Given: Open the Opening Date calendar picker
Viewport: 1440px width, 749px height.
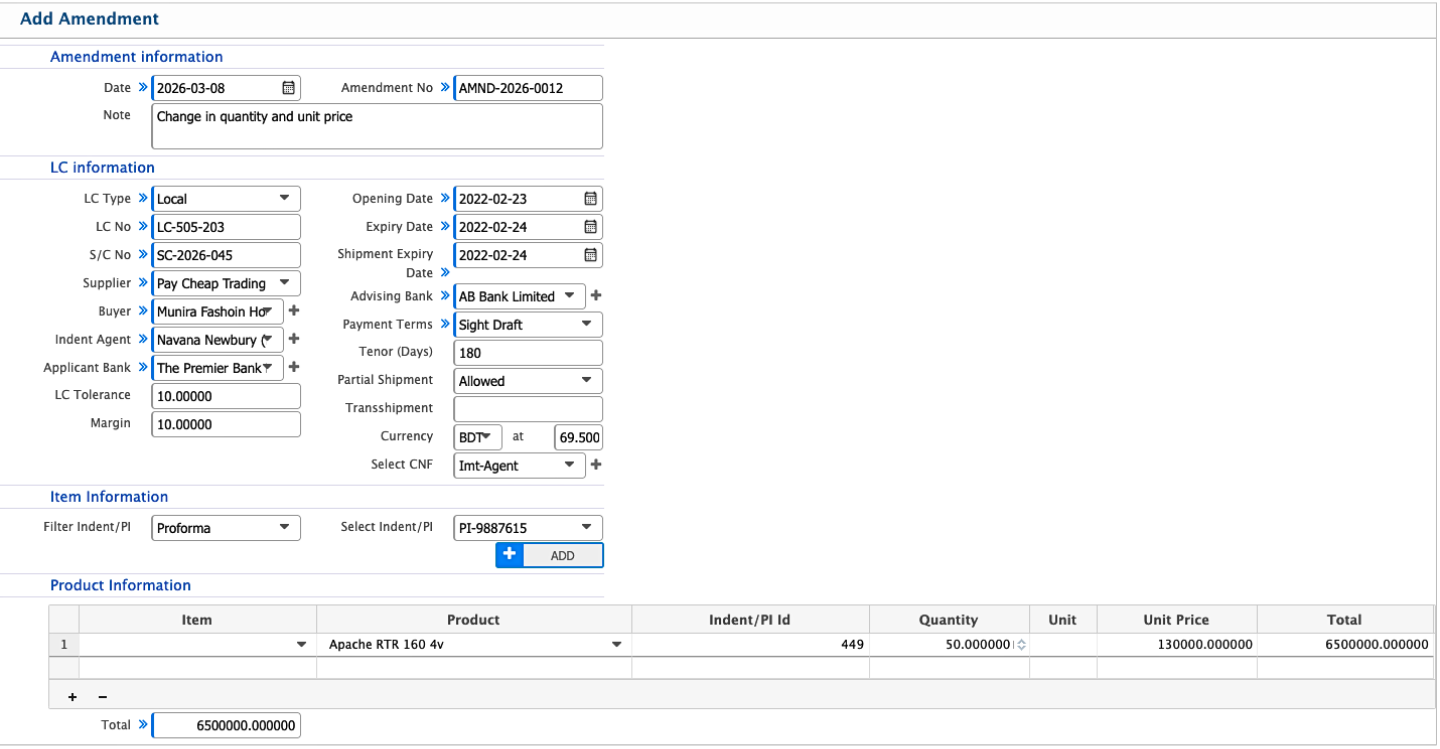Looking at the screenshot, I should 590,198.
